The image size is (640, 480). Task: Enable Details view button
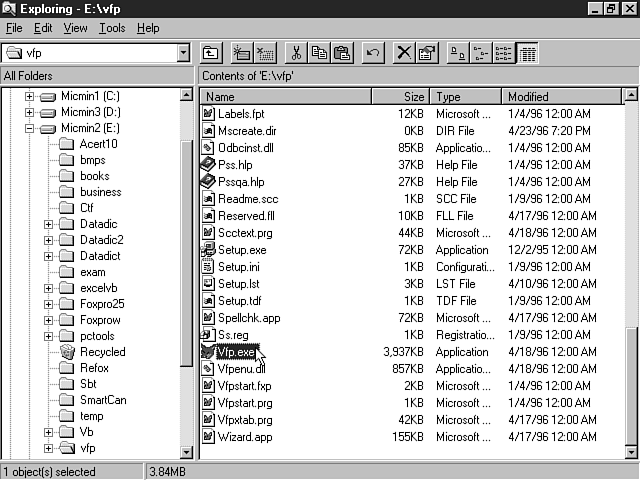pyautogui.click(x=527, y=53)
